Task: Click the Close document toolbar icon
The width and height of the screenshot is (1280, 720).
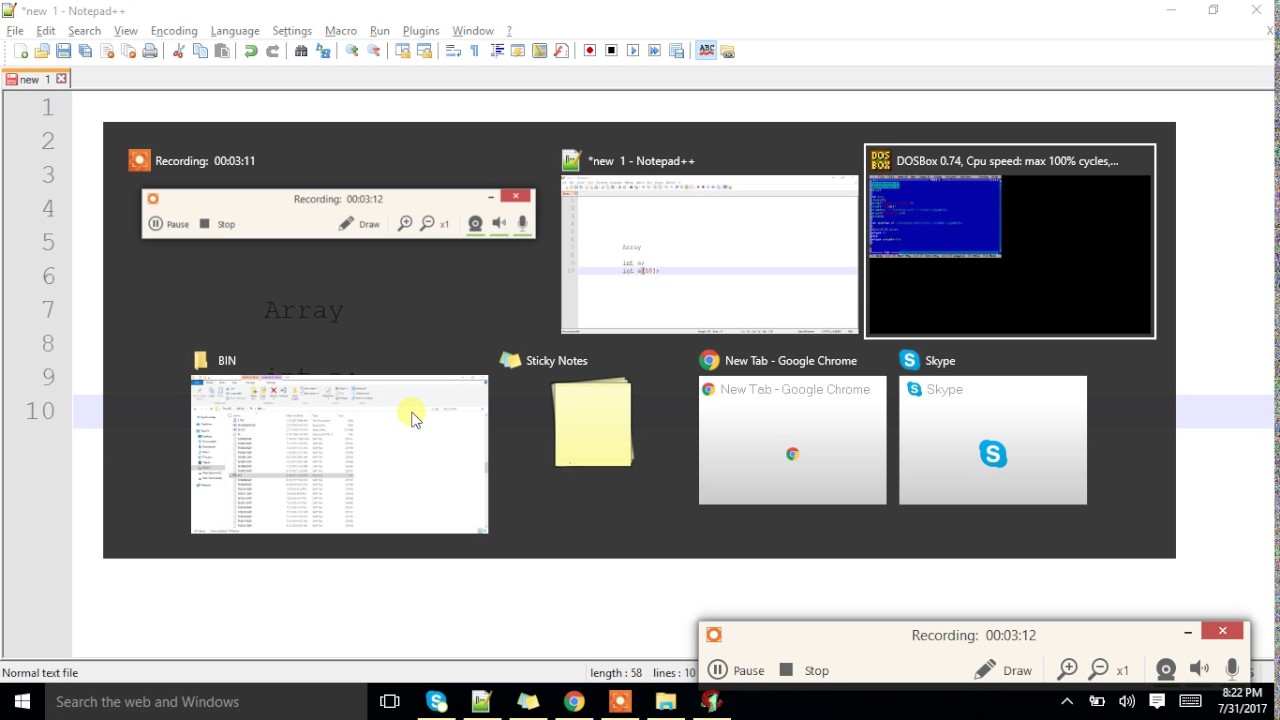Action: [x=107, y=51]
